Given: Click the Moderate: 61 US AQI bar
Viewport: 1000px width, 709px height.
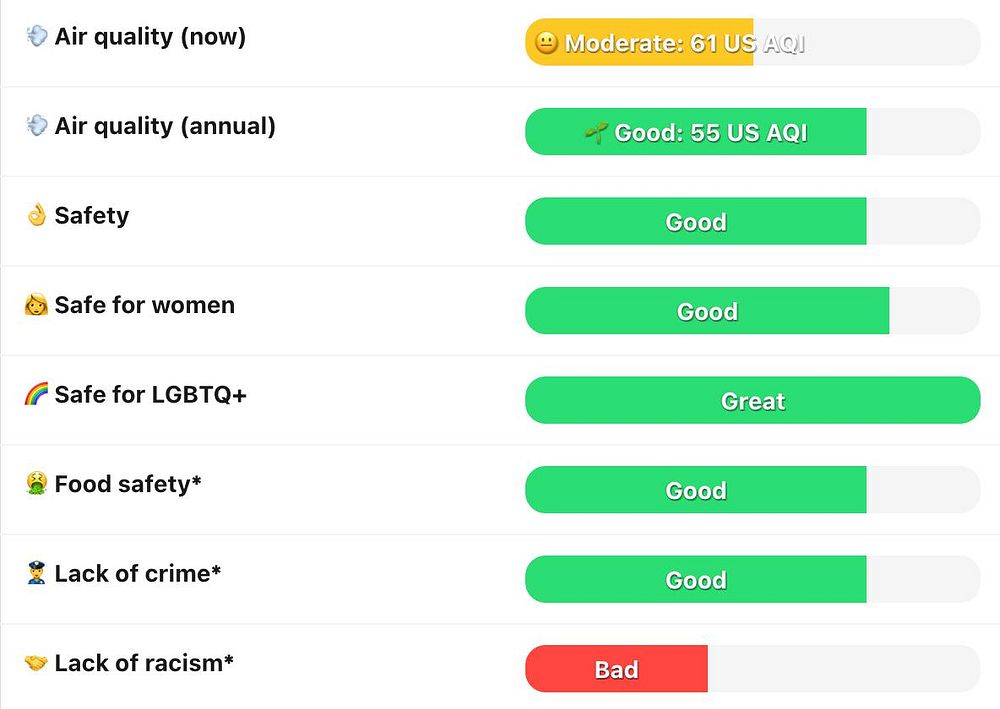Looking at the screenshot, I should tap(640, 43).
